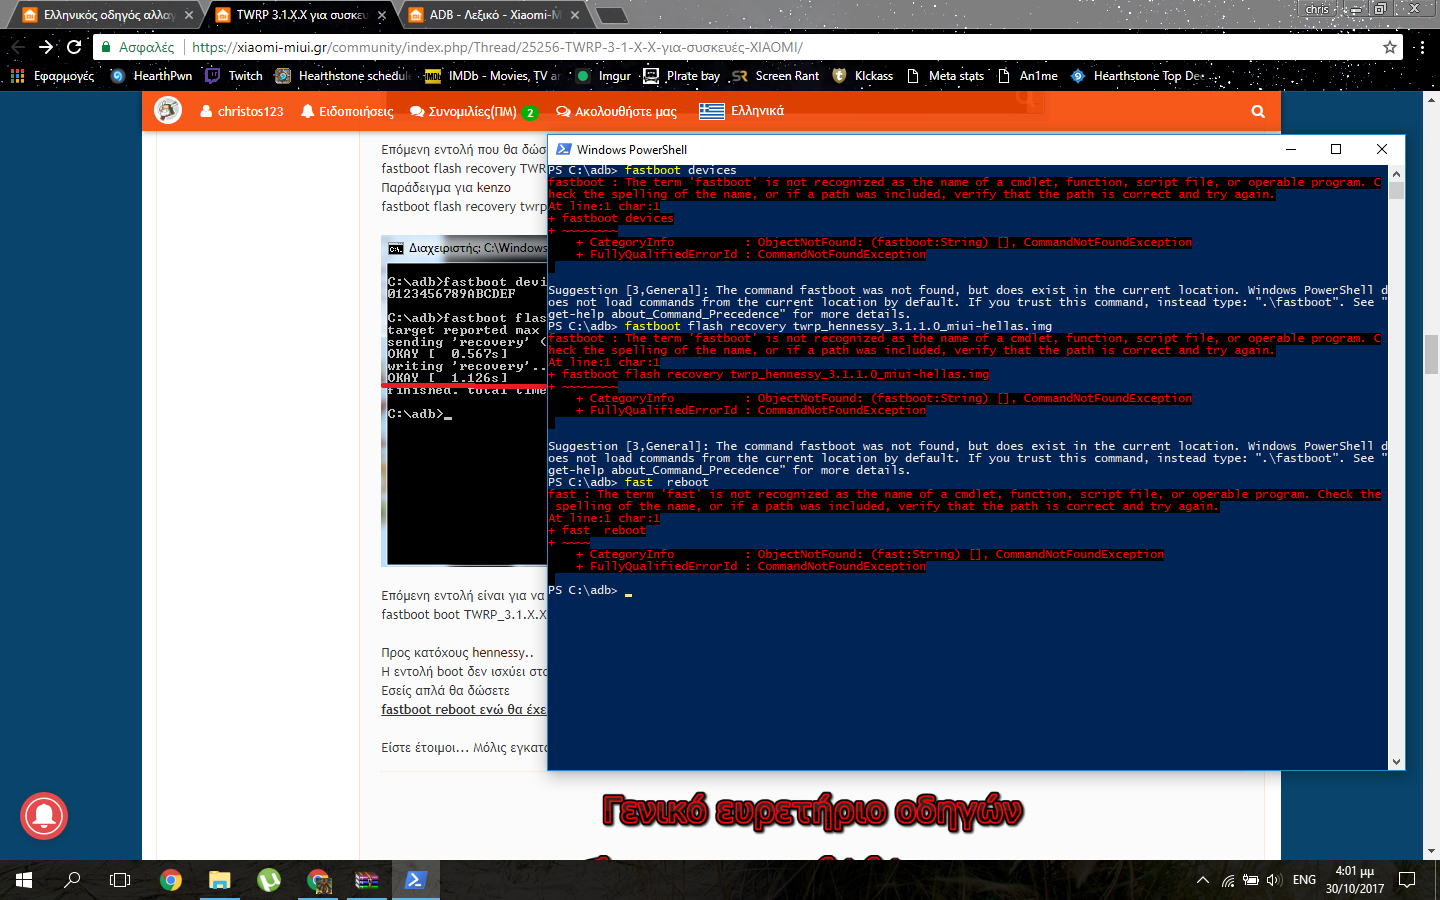Open the Action Center notification icon
This screenshot has height=900, width=1440.
click(x=1407, y=880)
